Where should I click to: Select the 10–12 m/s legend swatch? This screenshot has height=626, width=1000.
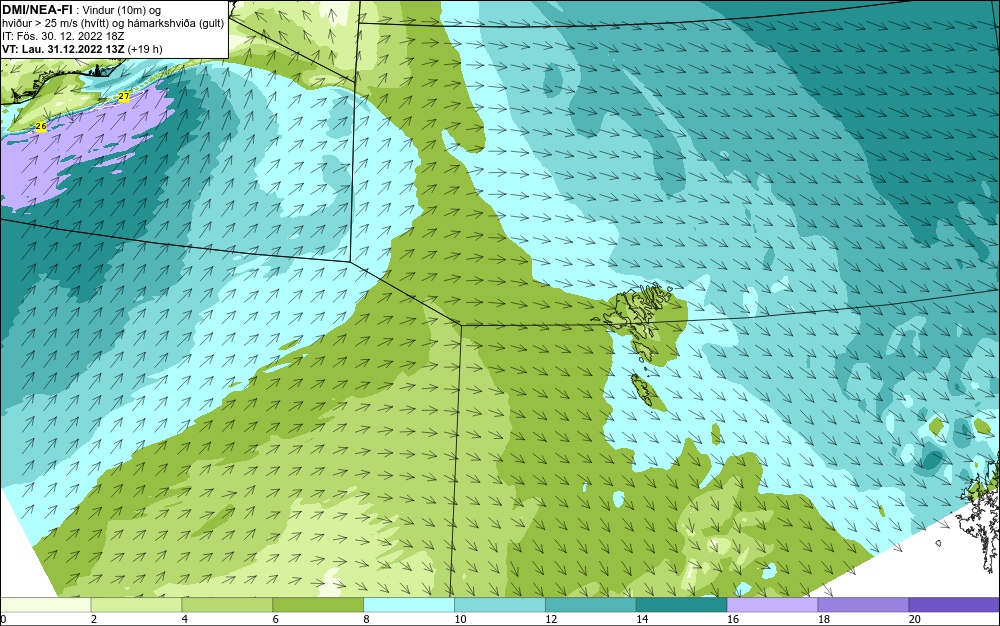point(500,605)
